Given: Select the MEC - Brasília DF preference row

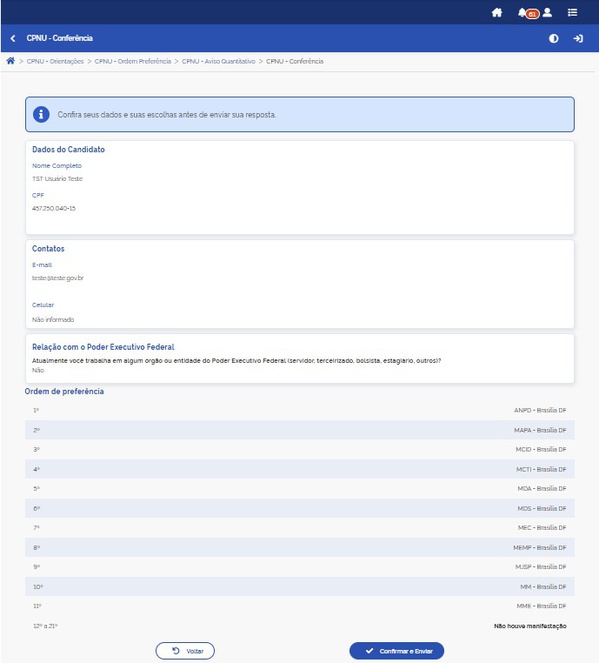Looking at the screenshot, I should pos(300,528).
